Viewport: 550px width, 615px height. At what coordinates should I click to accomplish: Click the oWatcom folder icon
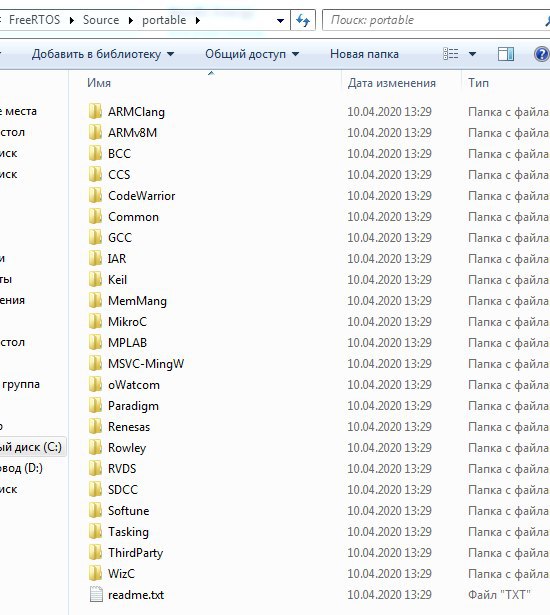tap(95, 384)
